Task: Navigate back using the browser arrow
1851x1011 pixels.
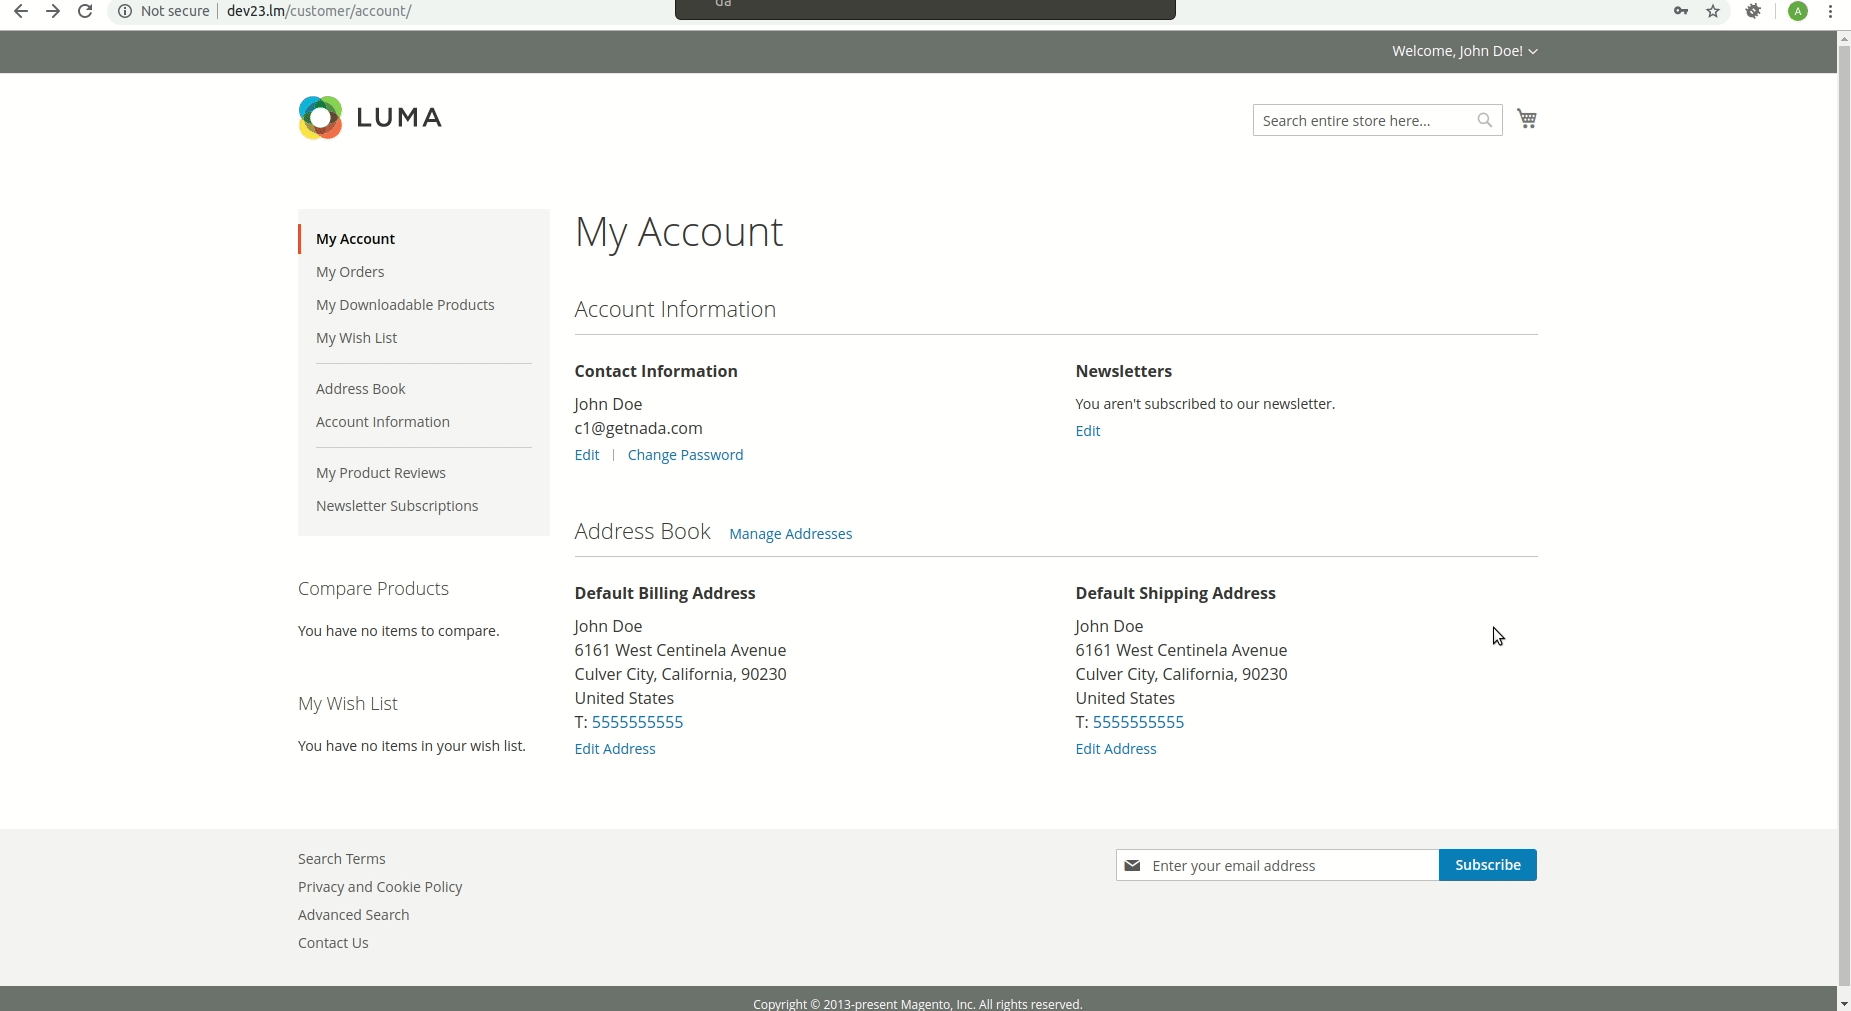Action: tap(21, 11)
